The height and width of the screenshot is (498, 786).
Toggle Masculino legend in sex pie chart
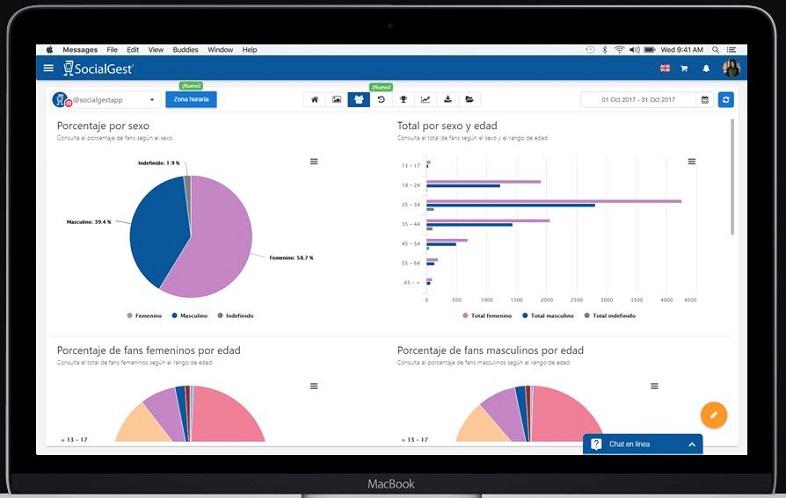(x=189, y=315)
